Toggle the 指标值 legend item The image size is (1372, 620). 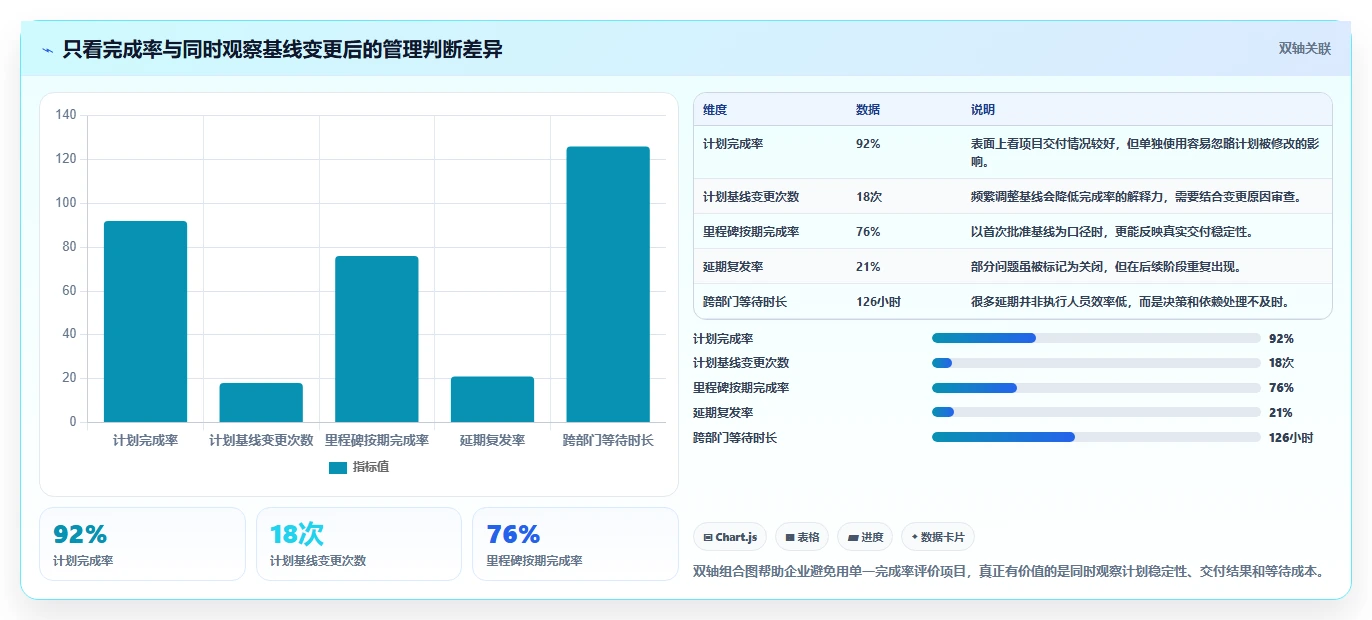pos(359,467)
